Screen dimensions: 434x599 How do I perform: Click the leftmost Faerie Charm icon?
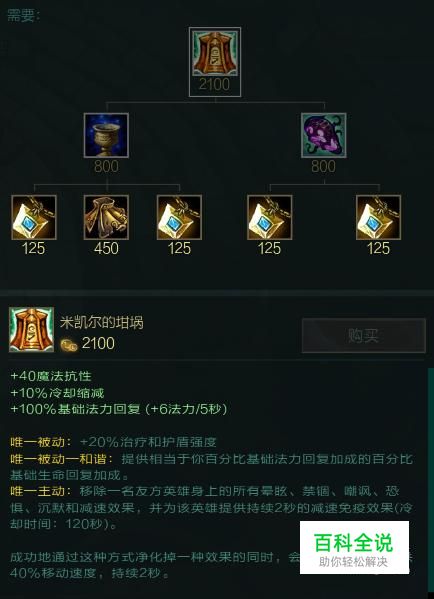(x=34, y=217)
